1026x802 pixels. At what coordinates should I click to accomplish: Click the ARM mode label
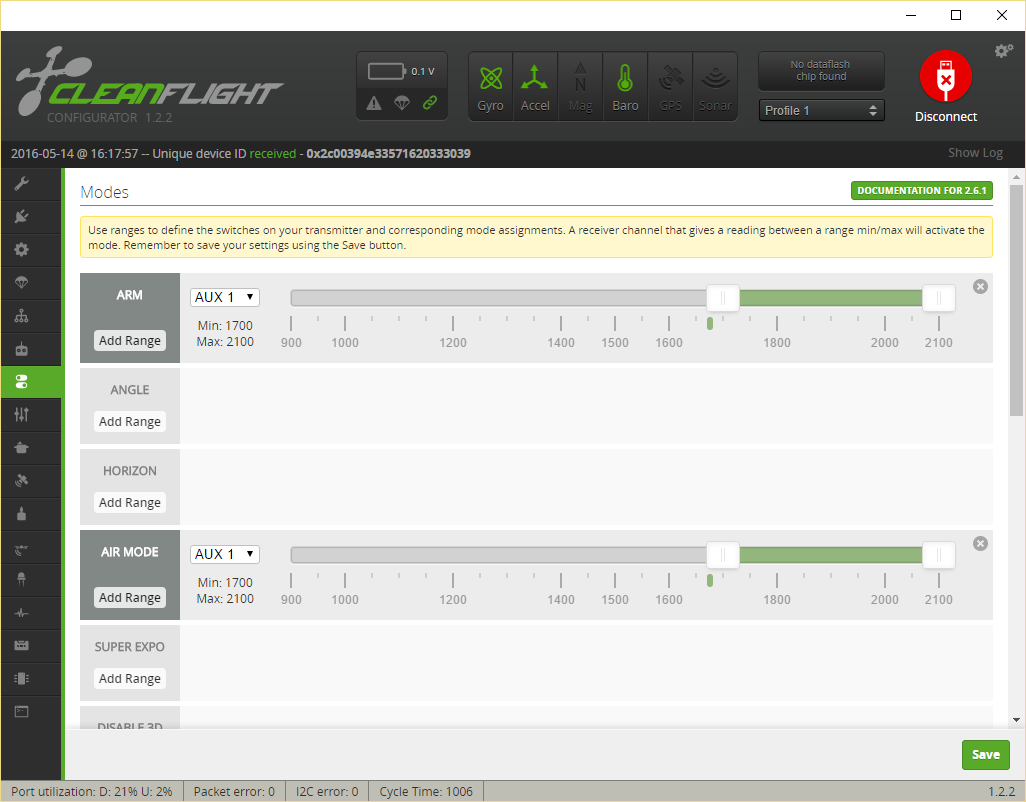[130, 295]
